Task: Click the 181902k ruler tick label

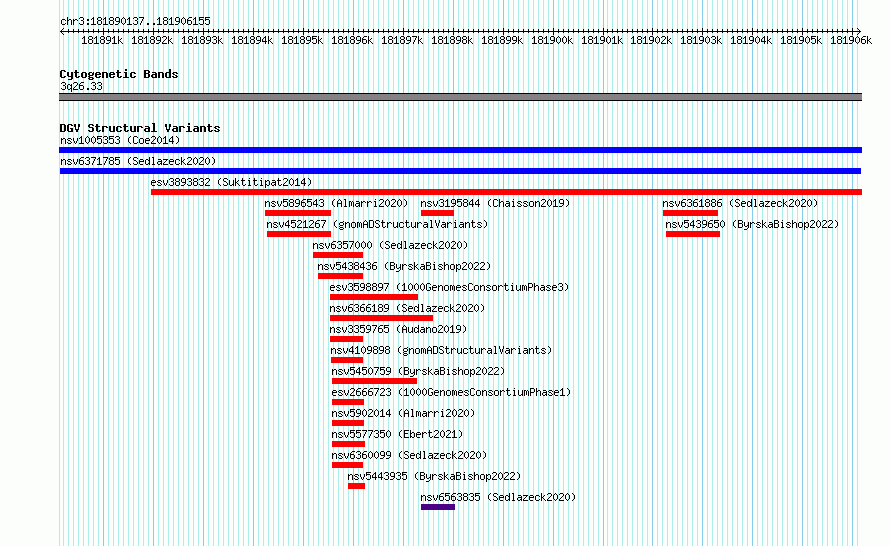Action: (x=651, y=40)
